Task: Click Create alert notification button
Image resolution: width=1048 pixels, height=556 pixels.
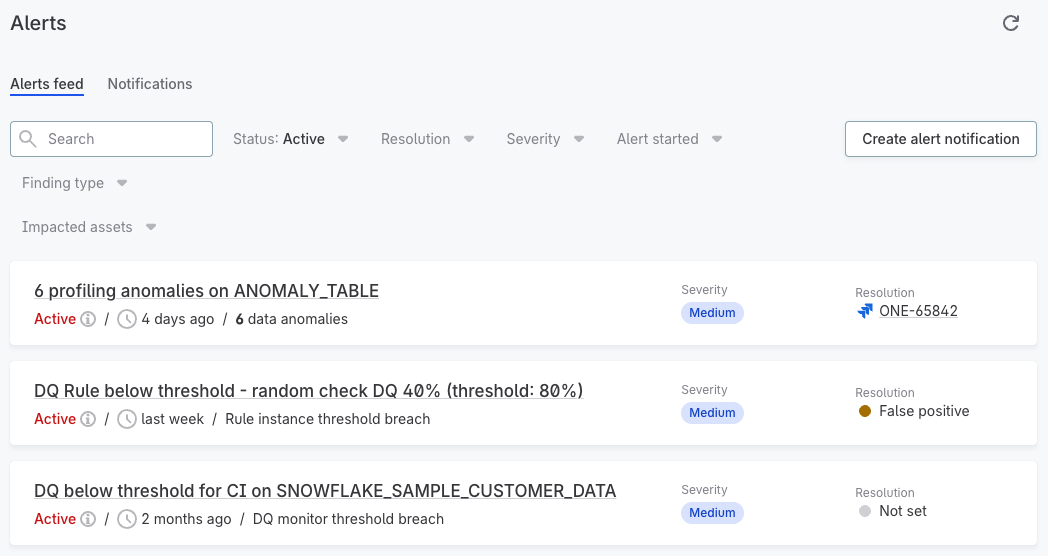Action: [x=940, y=139]
